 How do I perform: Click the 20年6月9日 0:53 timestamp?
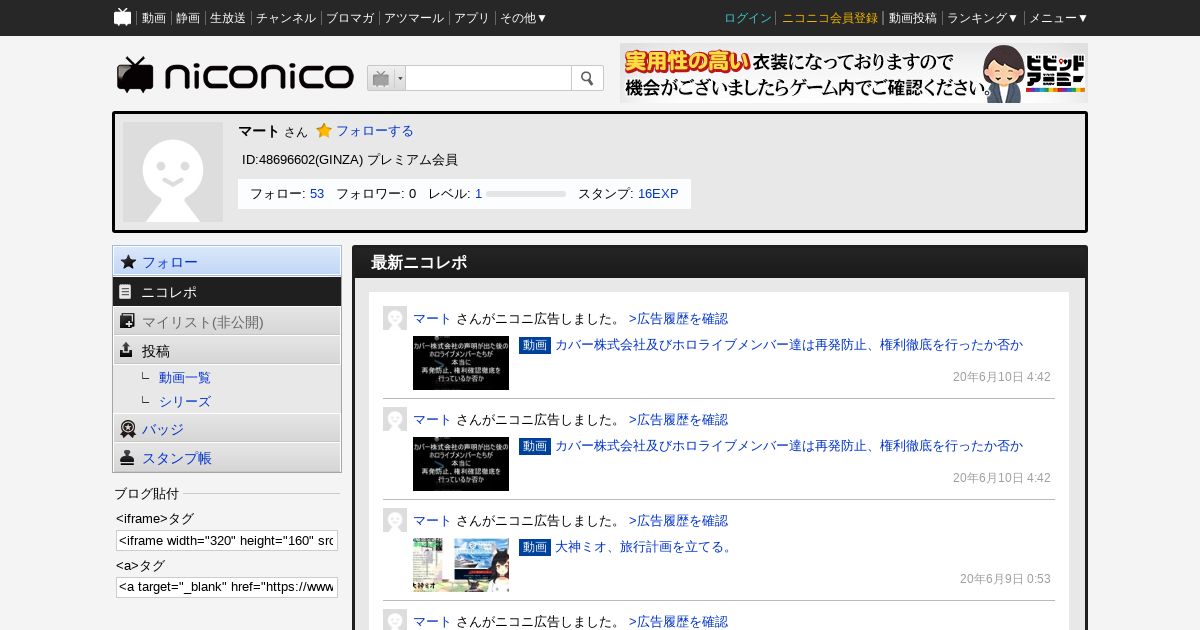1005,579
